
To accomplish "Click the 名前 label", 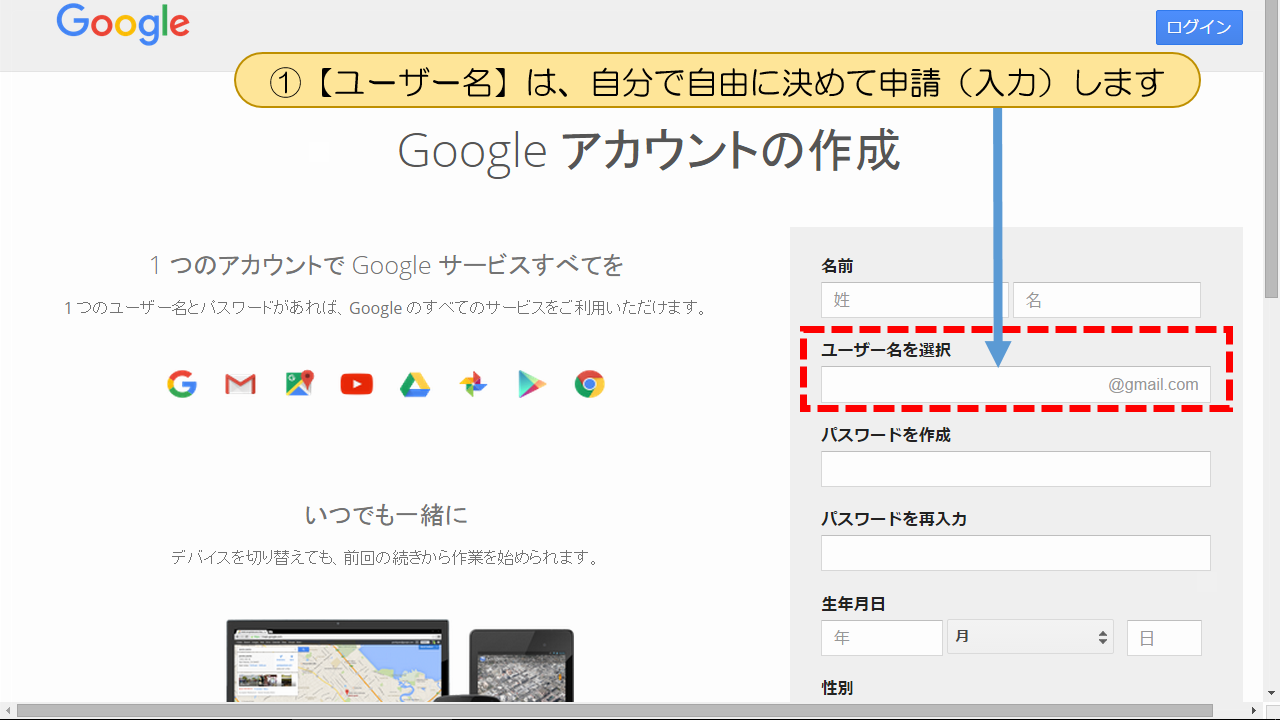I will [837, 266].
